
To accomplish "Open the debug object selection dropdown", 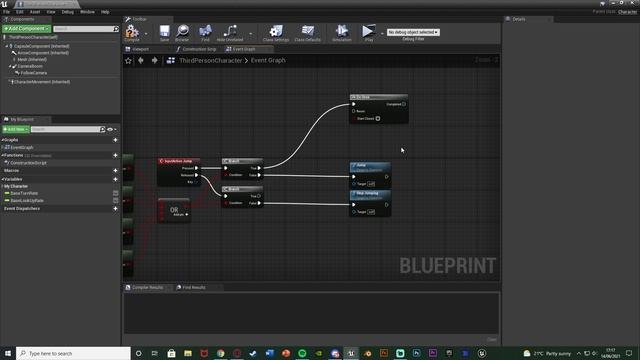I will tap(413, 32).
